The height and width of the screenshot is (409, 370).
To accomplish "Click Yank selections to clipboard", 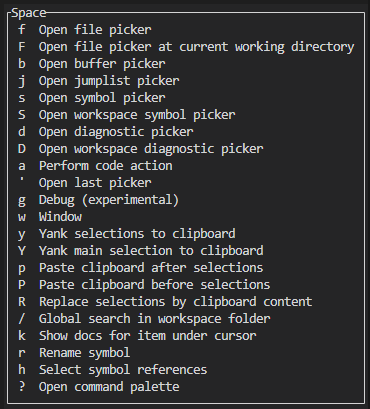I will point(127,234).
